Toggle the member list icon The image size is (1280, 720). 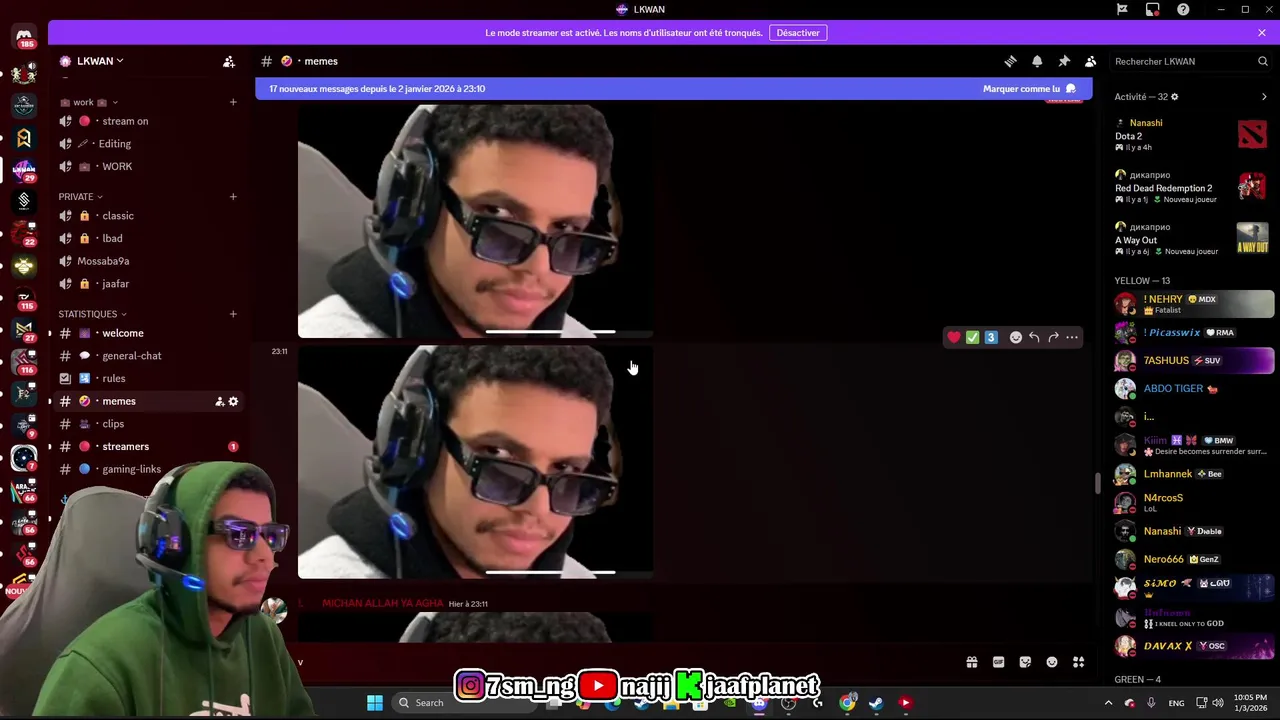pyautogui.click(x=1091, y=61)
